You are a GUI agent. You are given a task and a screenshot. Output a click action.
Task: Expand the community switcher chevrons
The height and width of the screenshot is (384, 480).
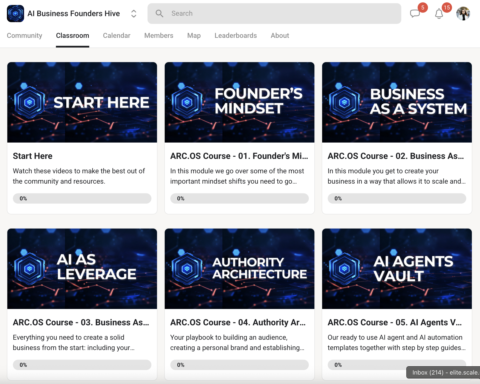tap(134, 14)
